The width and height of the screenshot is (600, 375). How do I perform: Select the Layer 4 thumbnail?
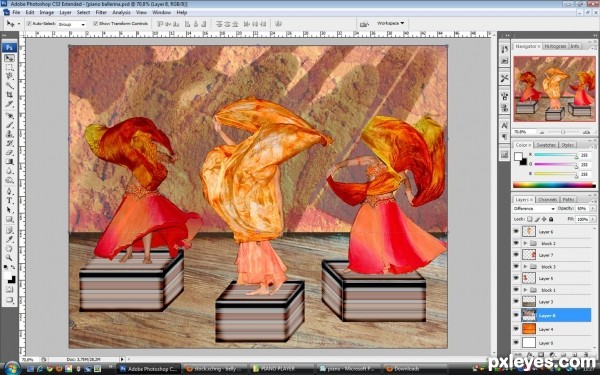coord(529,329)
